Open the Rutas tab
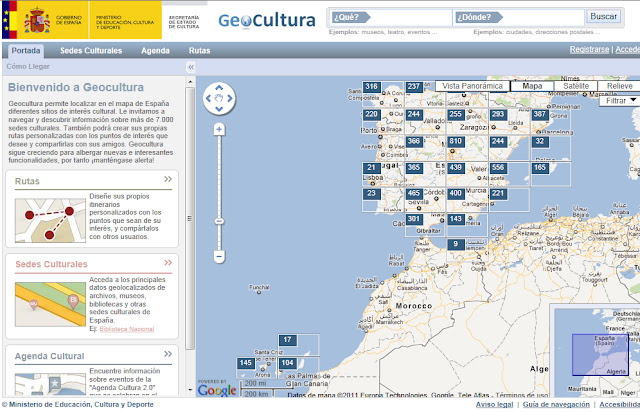The height and width of the screenshot is (412, 640). (x=199, y=51)
